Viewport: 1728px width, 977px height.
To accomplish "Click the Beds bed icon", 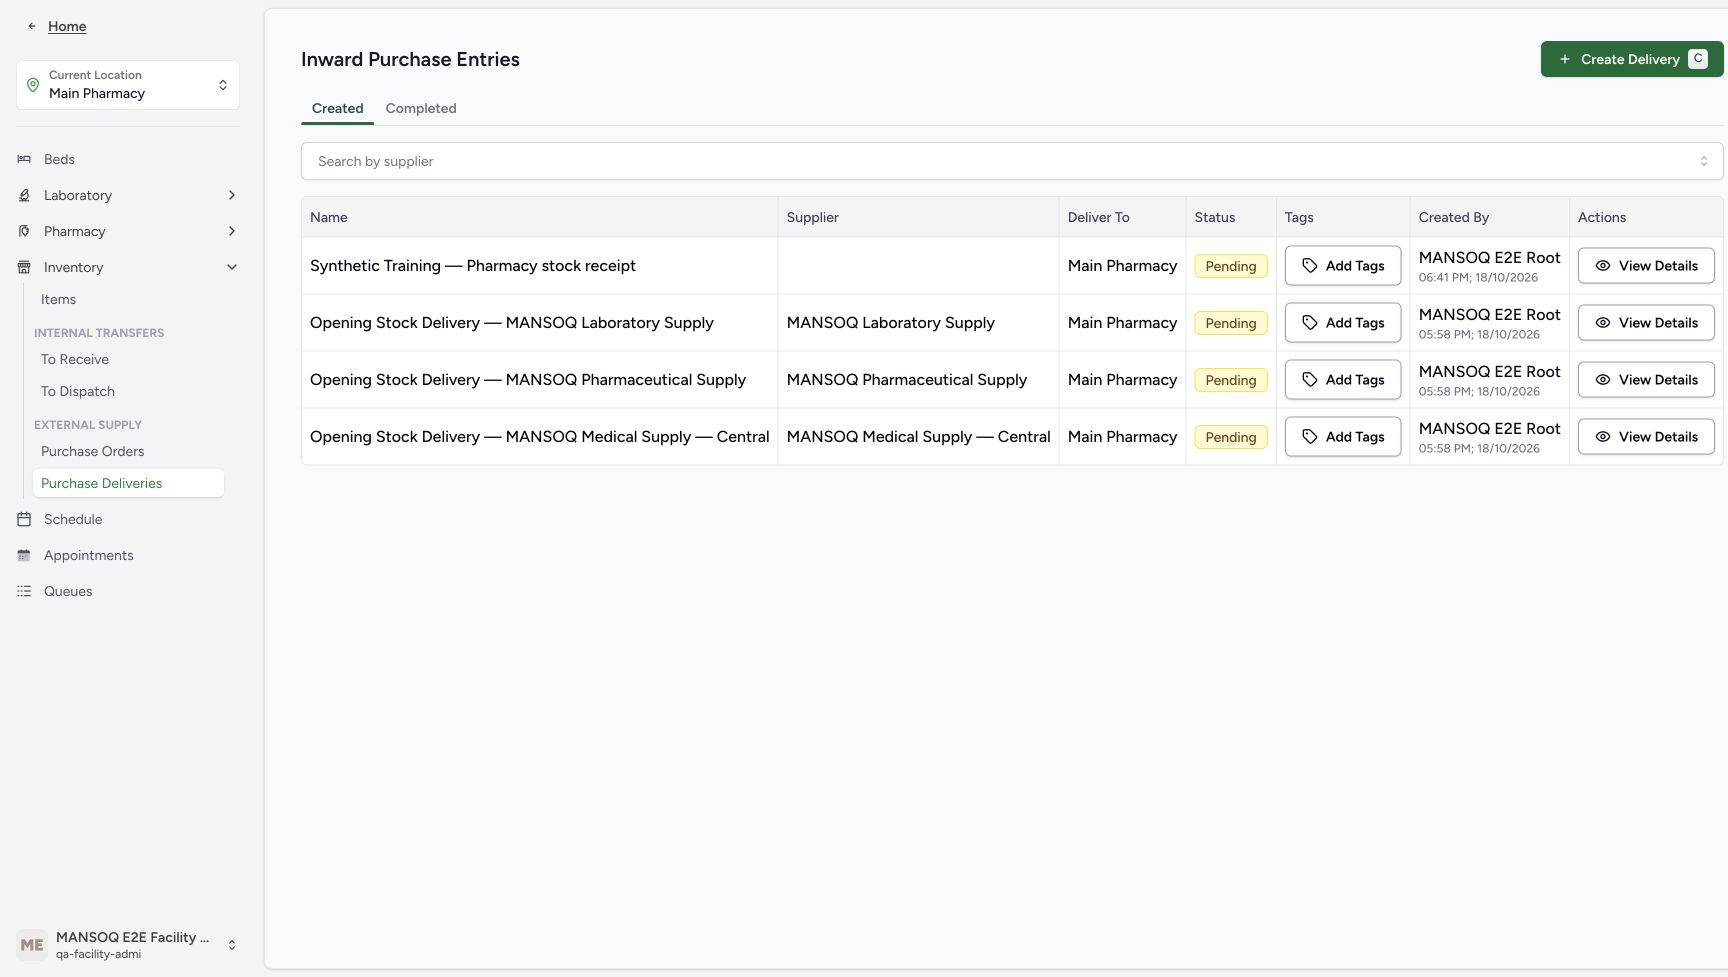I will click(24, 159).
